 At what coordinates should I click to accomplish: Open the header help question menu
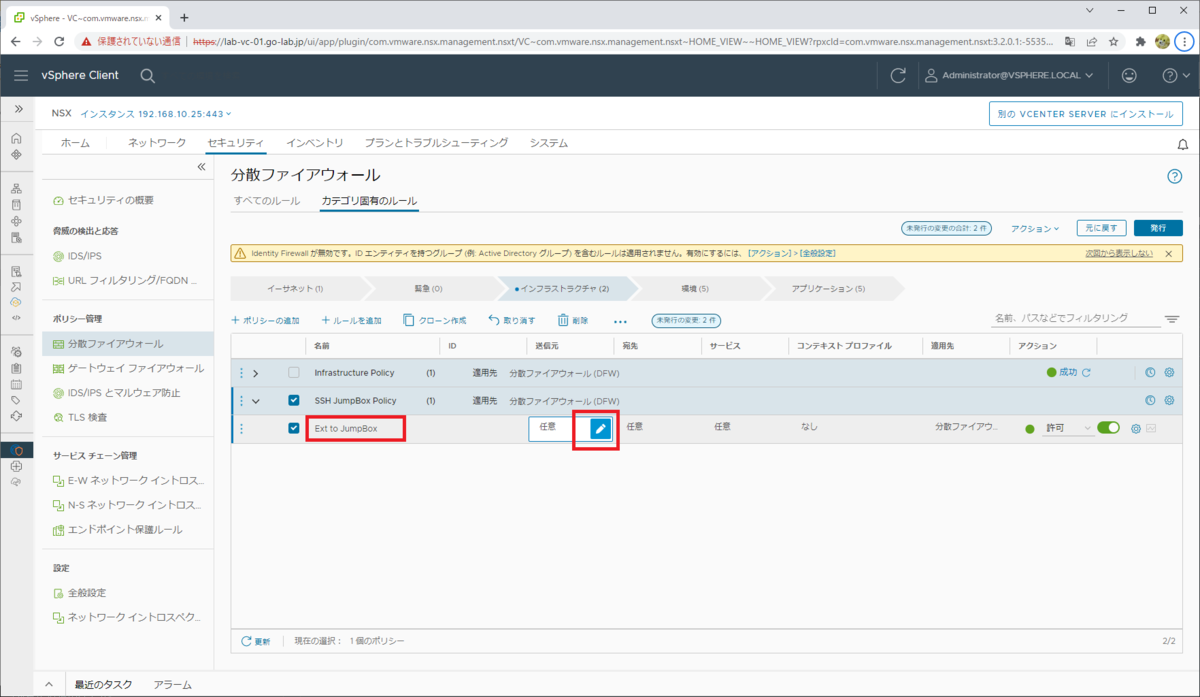pos(1175,75)
